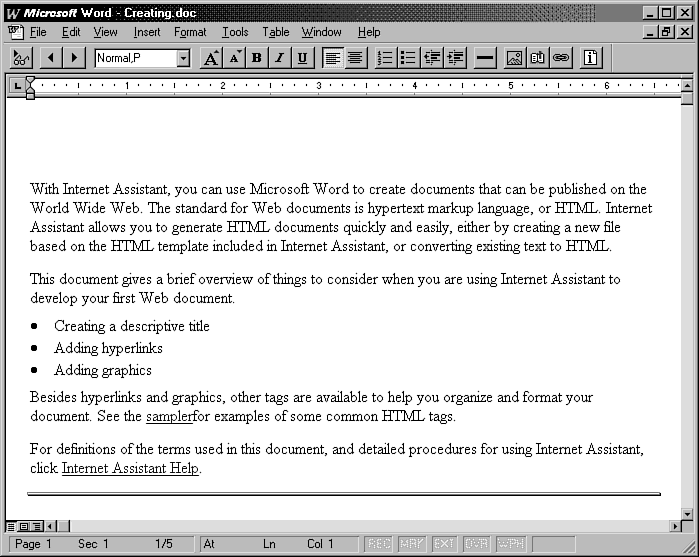Open the Tools menu
The height and width of the screenshot is (557, 699).
pos(235,32)
